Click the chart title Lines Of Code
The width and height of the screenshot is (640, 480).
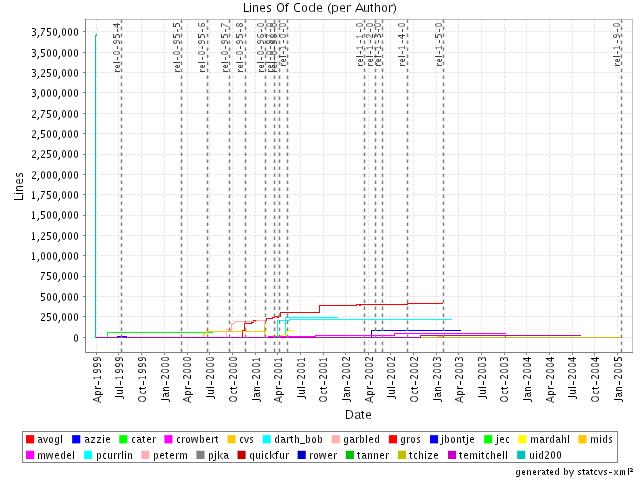click(319, 8)
